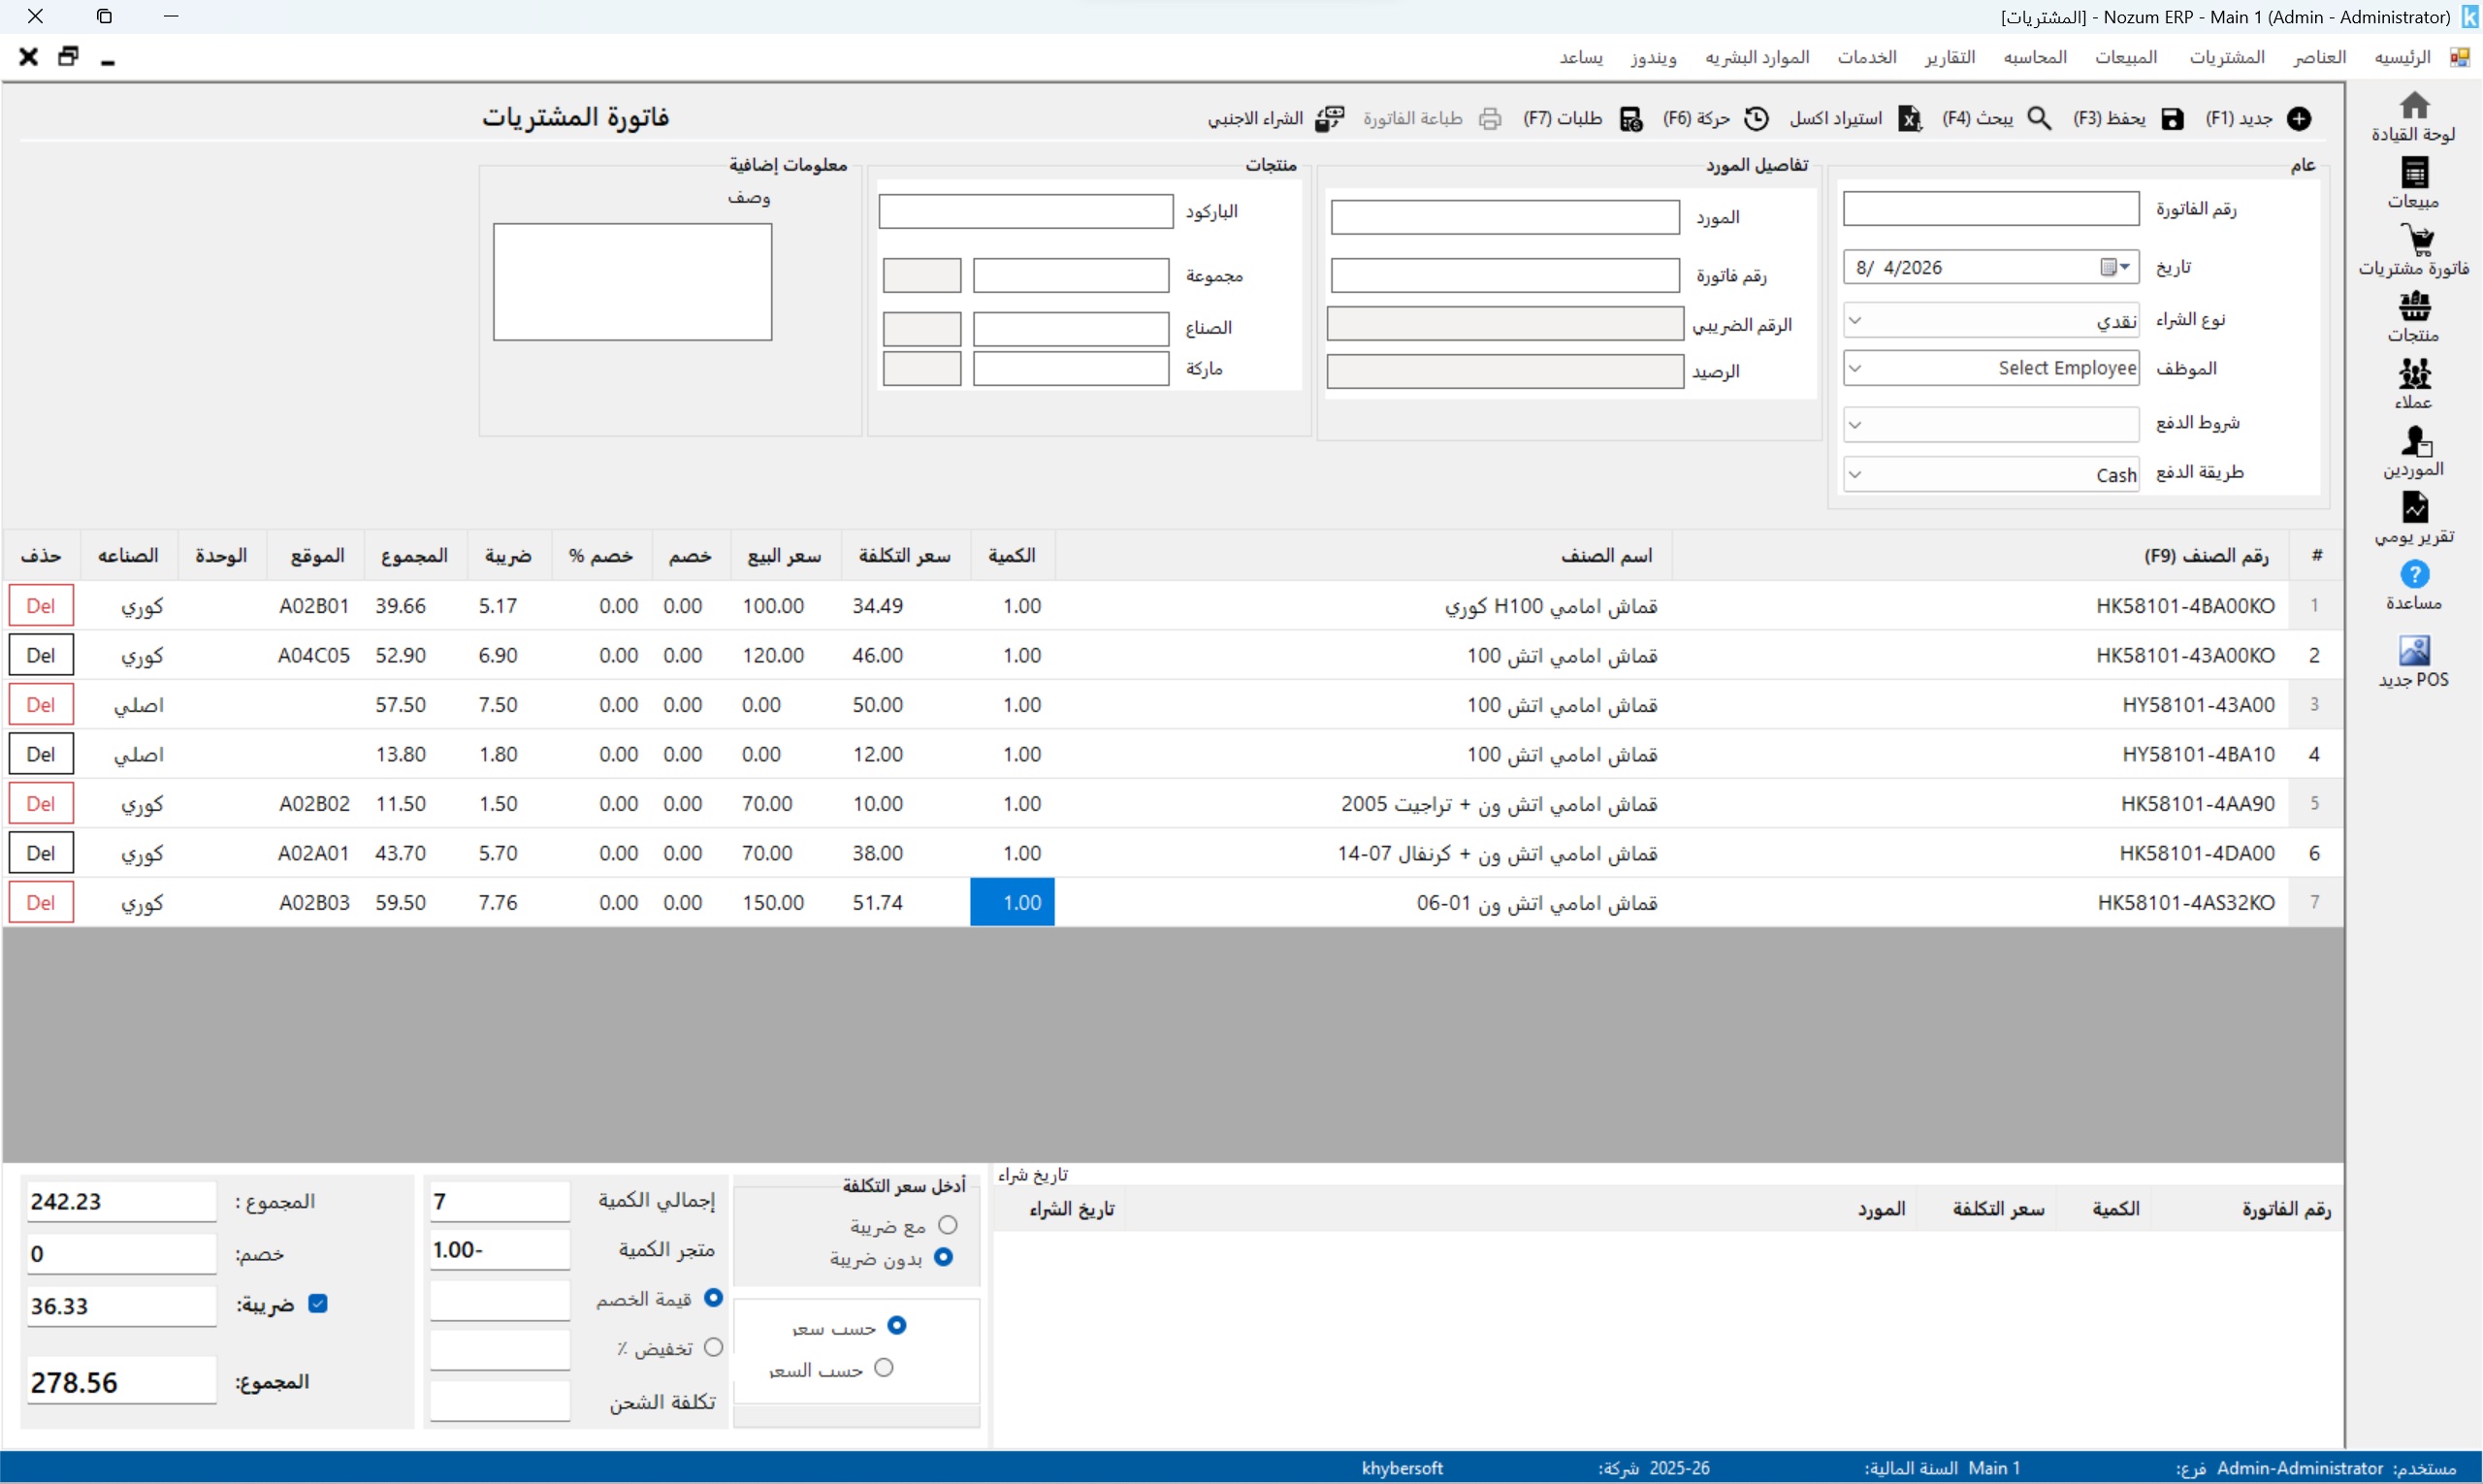
Task: Click يحفظ (F3) save disk icon
Action: 2172,119
